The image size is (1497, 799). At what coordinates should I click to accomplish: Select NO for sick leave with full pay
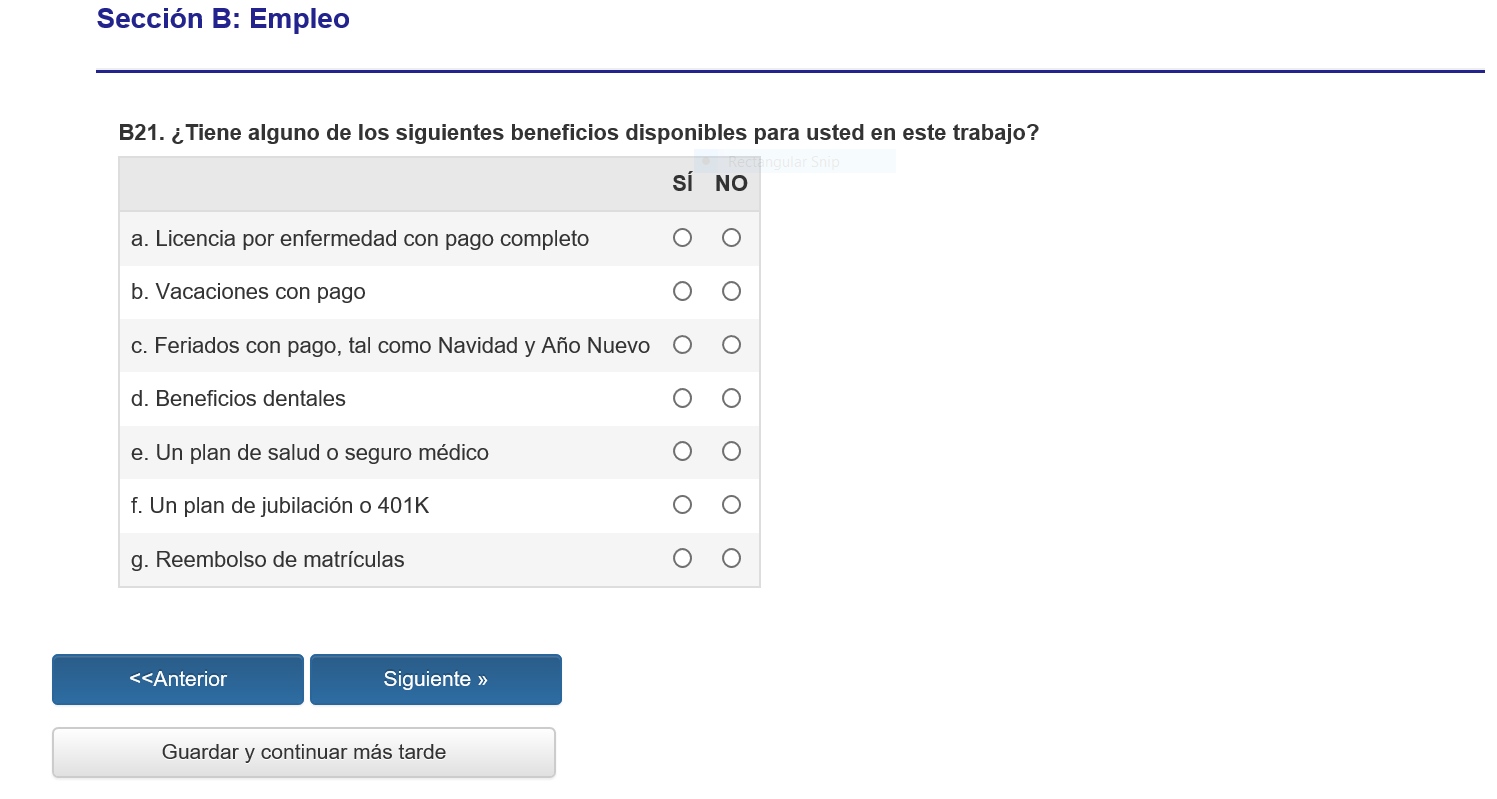(x=731, y=238)
